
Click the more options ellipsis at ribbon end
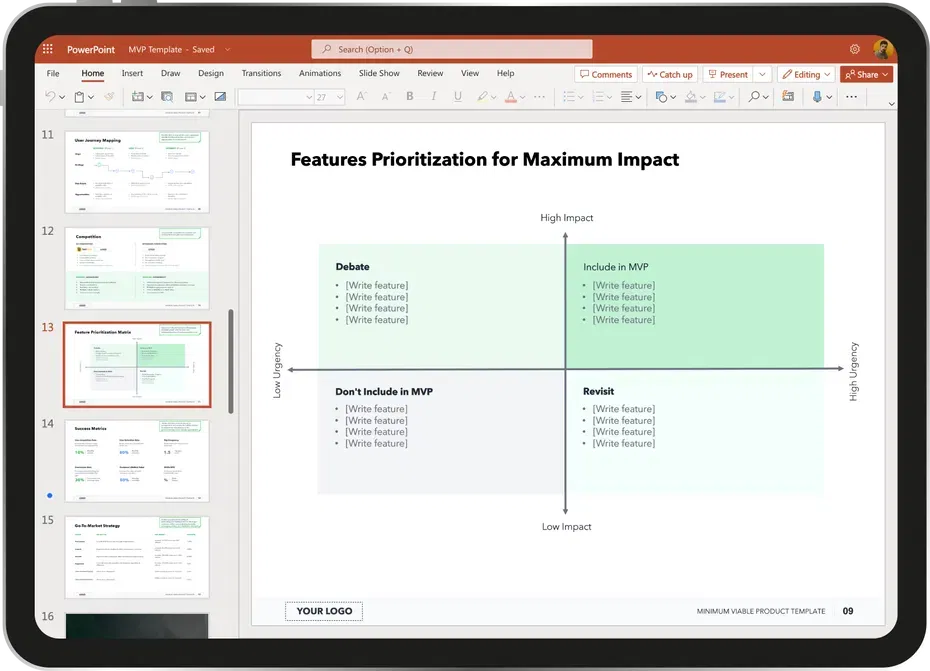tap(852, 97)
